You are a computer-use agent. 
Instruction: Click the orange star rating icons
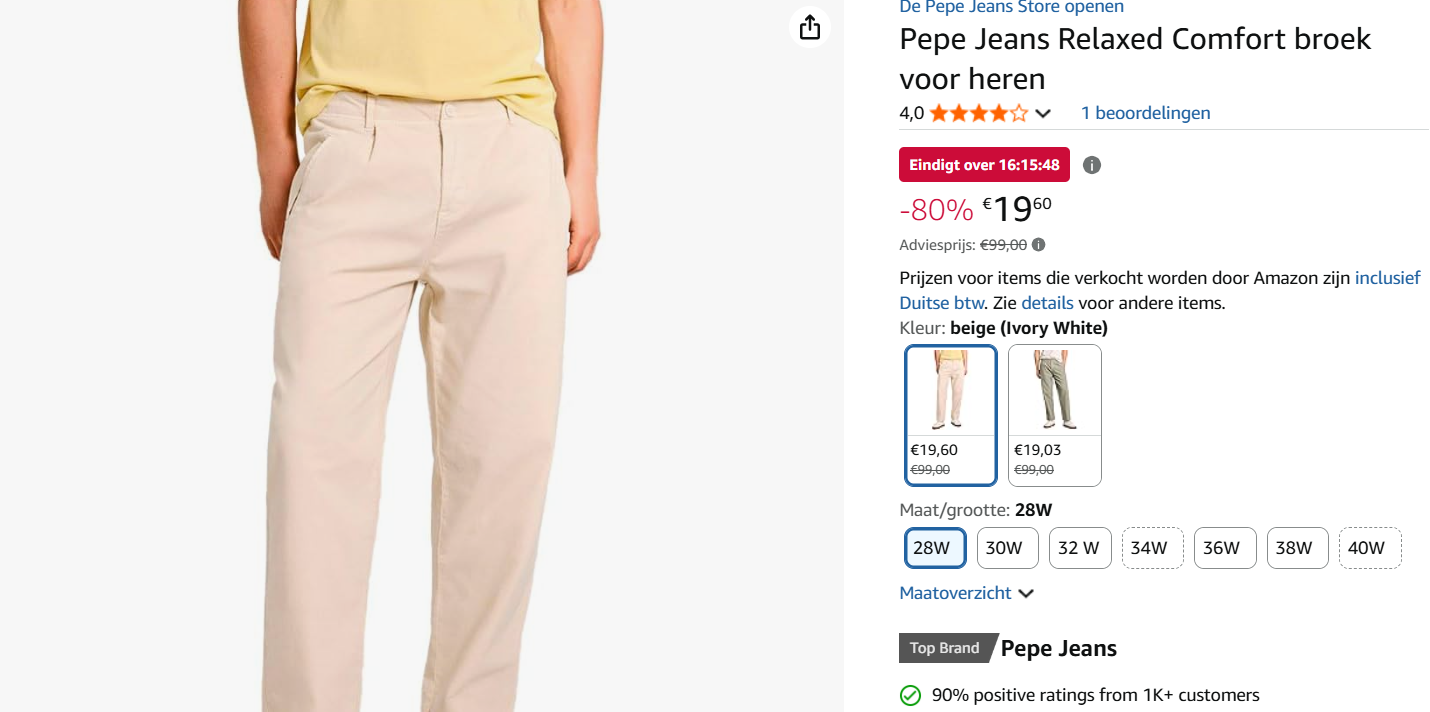(x=976, y=113)
